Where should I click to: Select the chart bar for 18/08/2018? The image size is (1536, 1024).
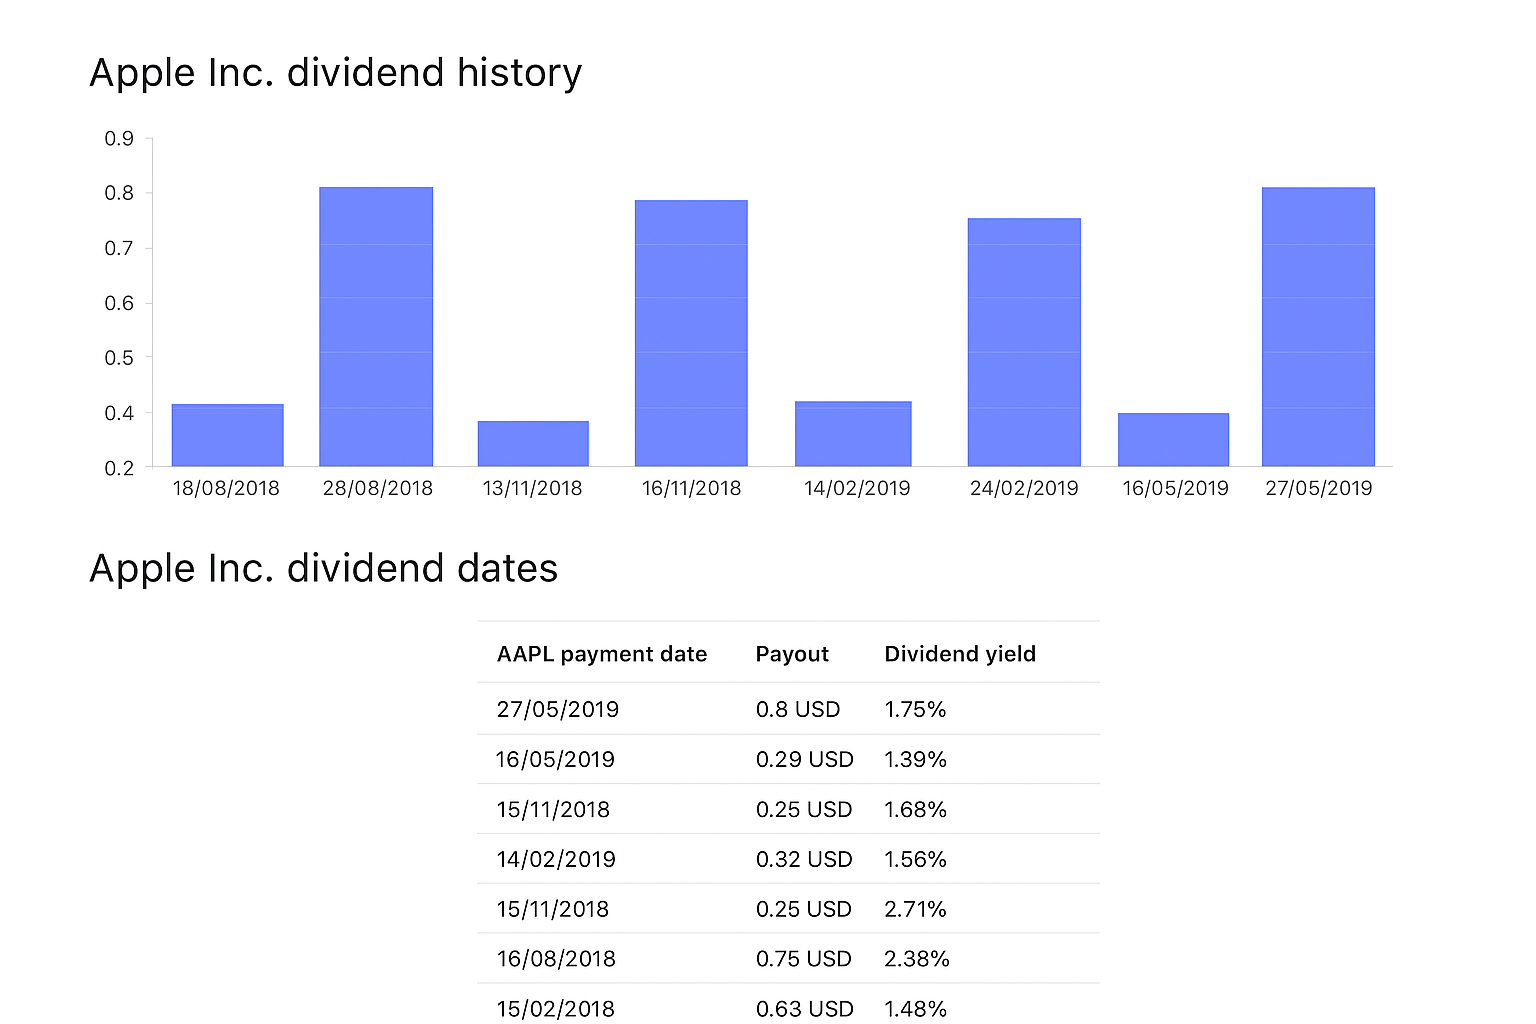(228, 435)
